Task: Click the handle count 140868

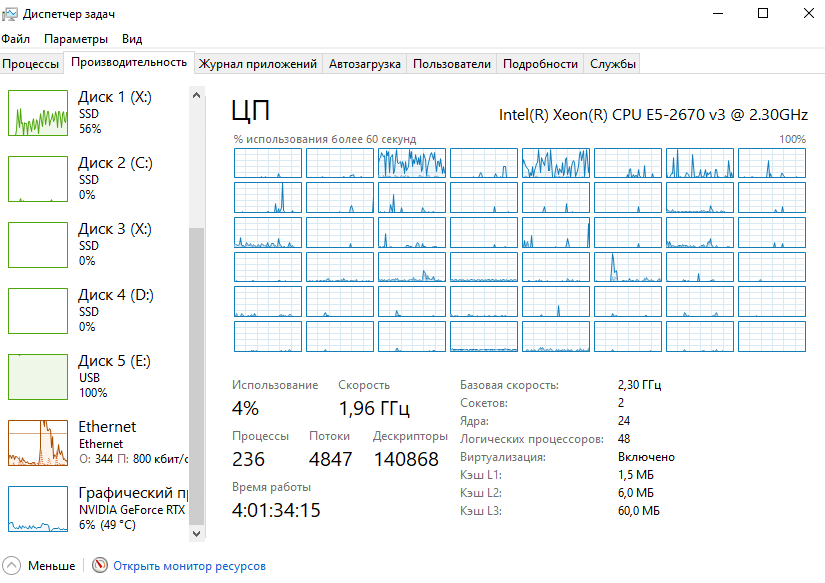Action: (406, 459)
